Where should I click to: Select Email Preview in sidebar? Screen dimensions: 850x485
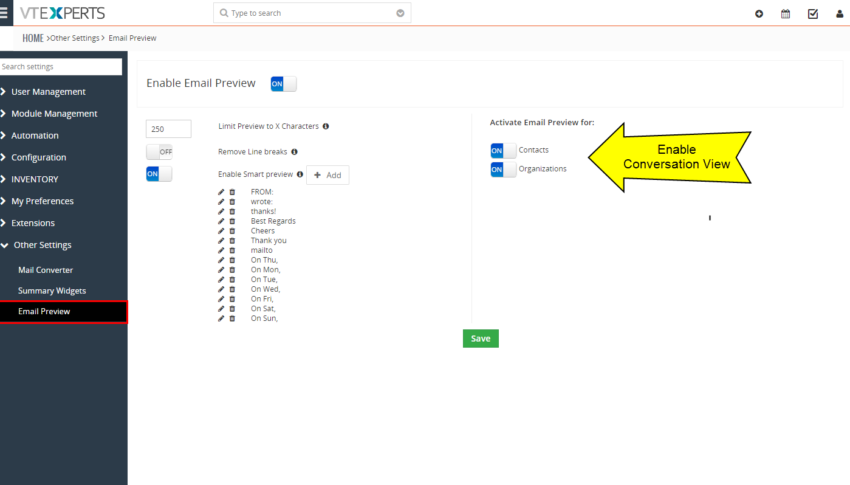click(63, 312)
